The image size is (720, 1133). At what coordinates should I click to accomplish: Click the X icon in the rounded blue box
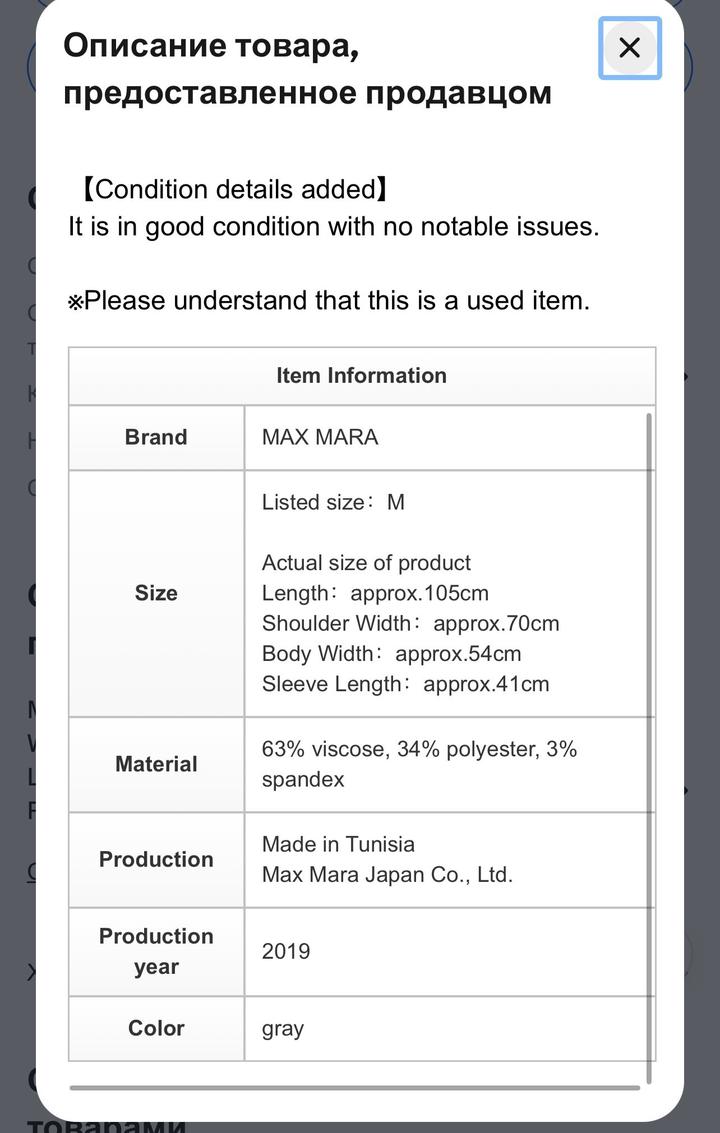pos(629,47)
